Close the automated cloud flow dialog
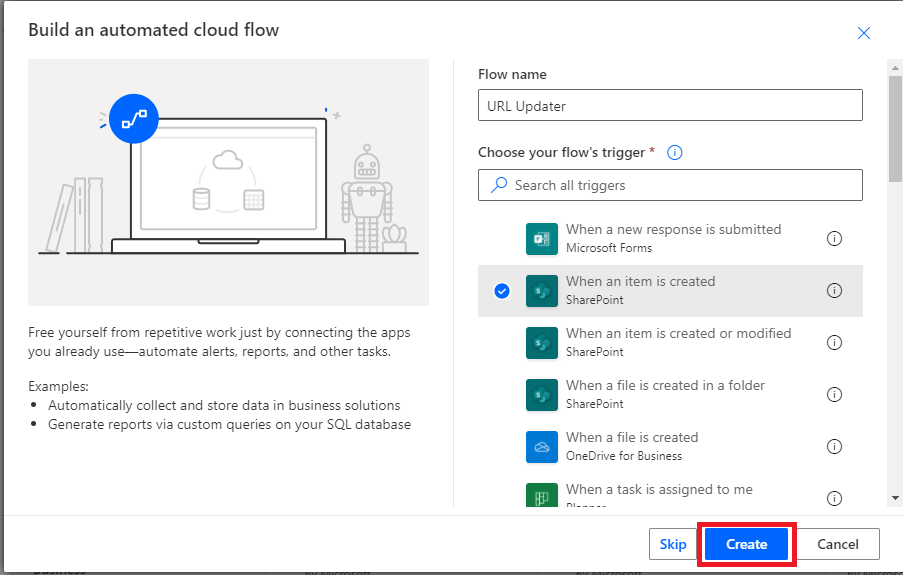This screenshot has height=575, width=903. 864,33
